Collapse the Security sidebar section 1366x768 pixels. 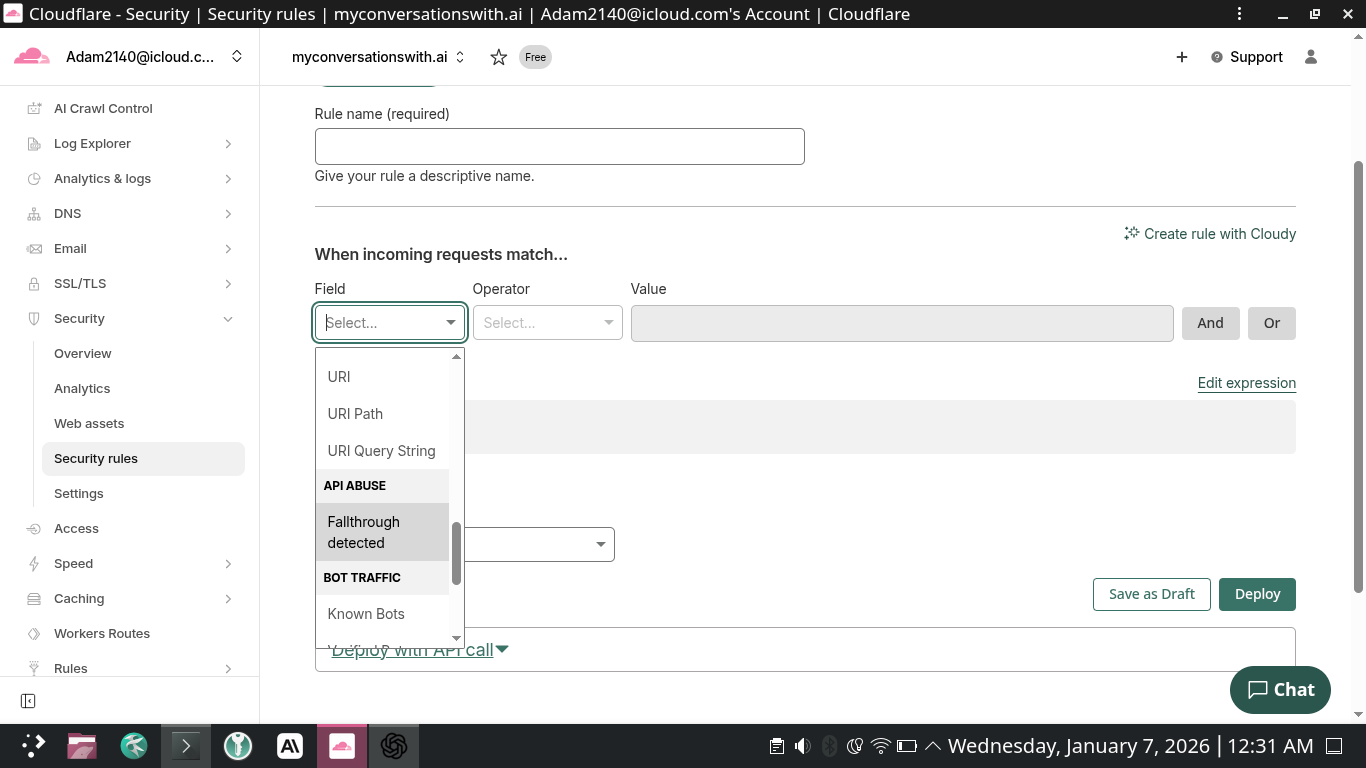click(x=228, y=319)
